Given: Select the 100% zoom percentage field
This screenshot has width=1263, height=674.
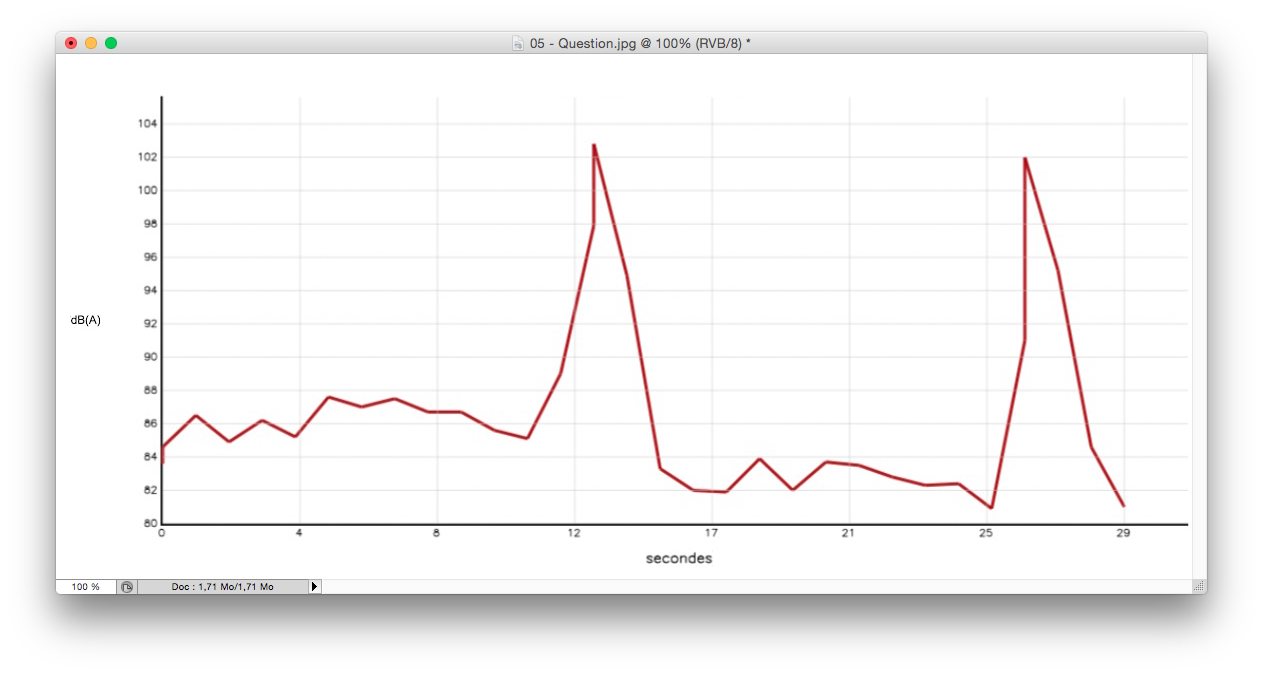Looking at the screenshot, I should [x=87, y=586].
